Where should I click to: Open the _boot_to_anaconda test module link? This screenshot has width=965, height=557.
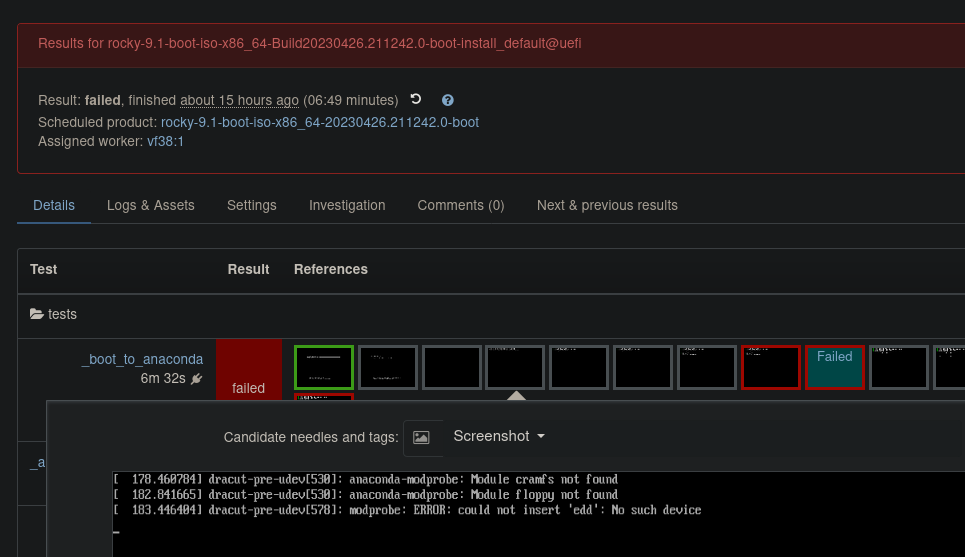click(142, 359)
